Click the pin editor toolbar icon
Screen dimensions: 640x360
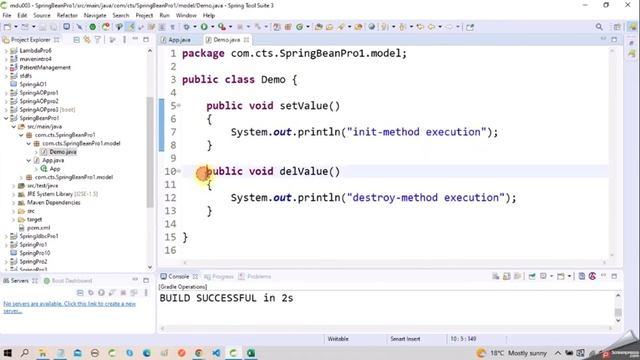pyautogui.click(x=470, y=27)
